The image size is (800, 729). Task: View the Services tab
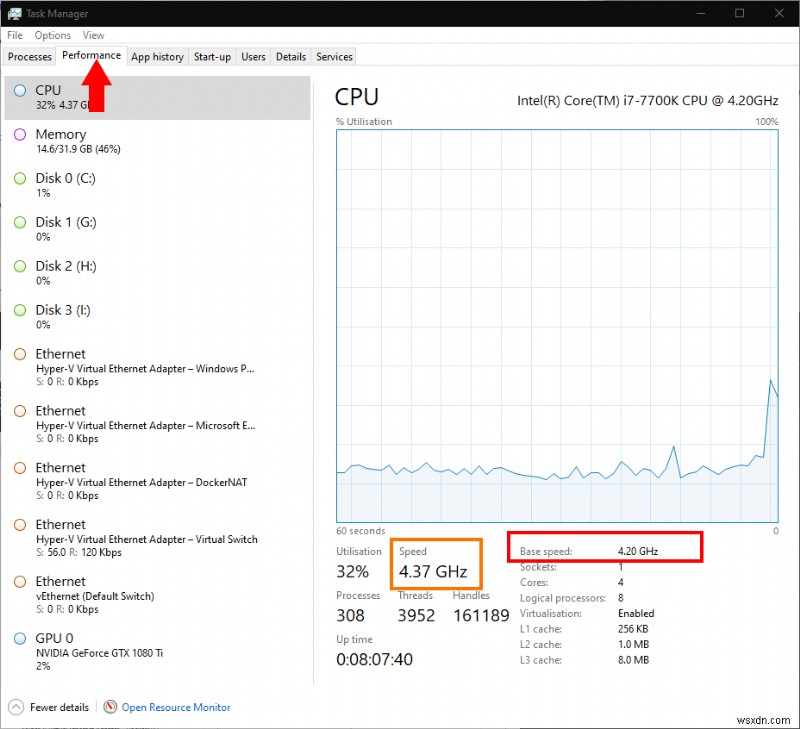click(x=333, y=57)
